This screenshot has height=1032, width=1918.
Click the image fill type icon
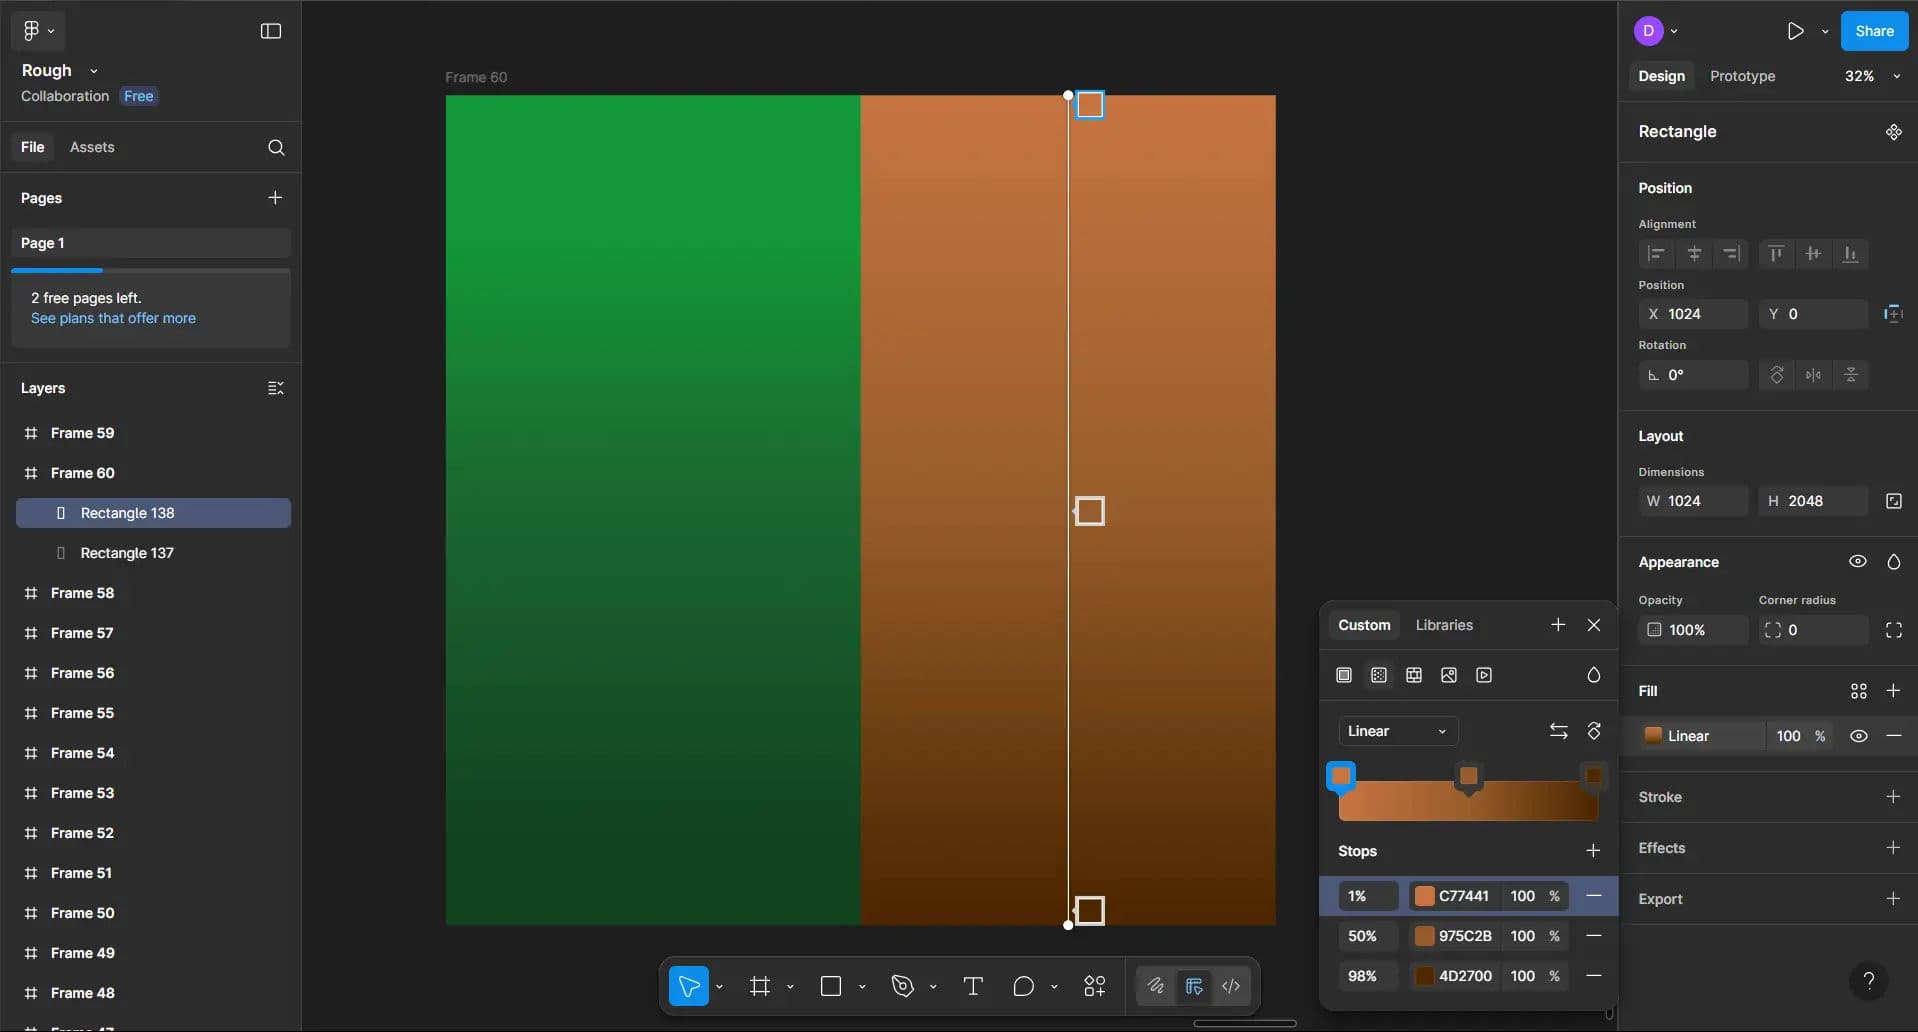click(1449, 675)
